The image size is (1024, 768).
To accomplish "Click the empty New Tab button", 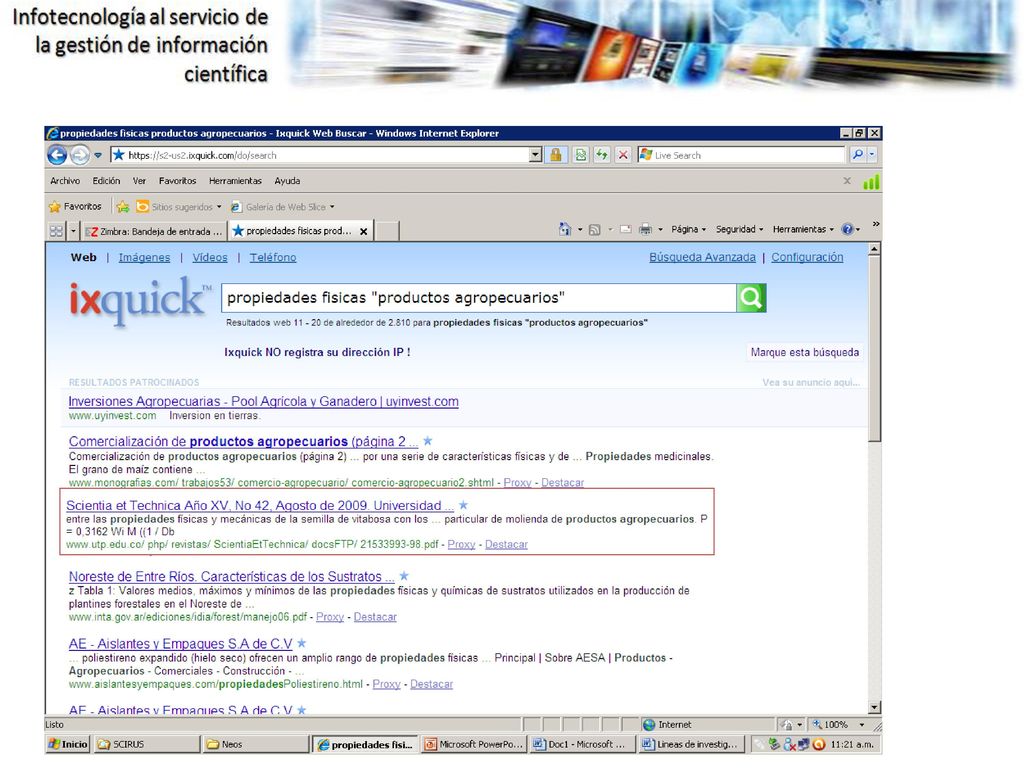I will pos(386,231).
